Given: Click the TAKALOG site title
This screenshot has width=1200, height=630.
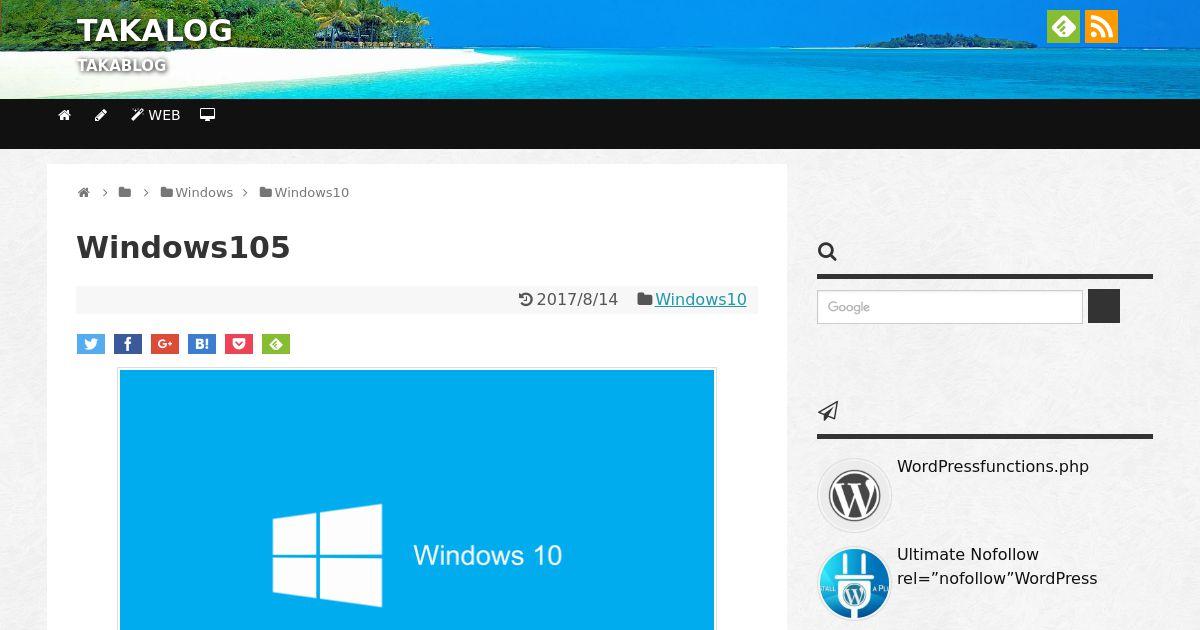Looking at the screenshot, I should pyautogui.click(x=155, y=31).
